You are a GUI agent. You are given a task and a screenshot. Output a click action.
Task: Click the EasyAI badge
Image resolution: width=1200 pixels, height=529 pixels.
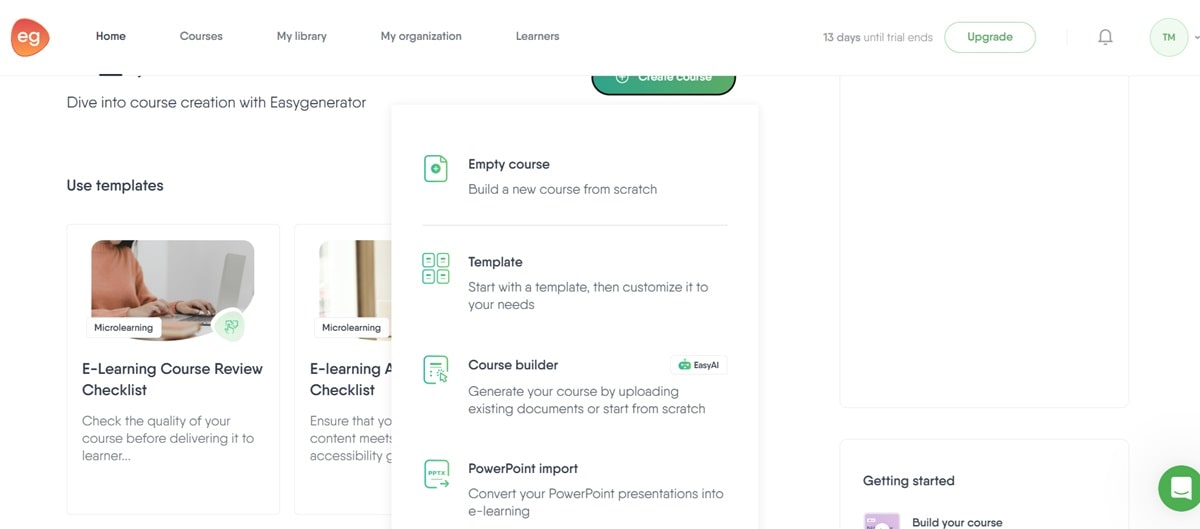(x=699, y=365)
